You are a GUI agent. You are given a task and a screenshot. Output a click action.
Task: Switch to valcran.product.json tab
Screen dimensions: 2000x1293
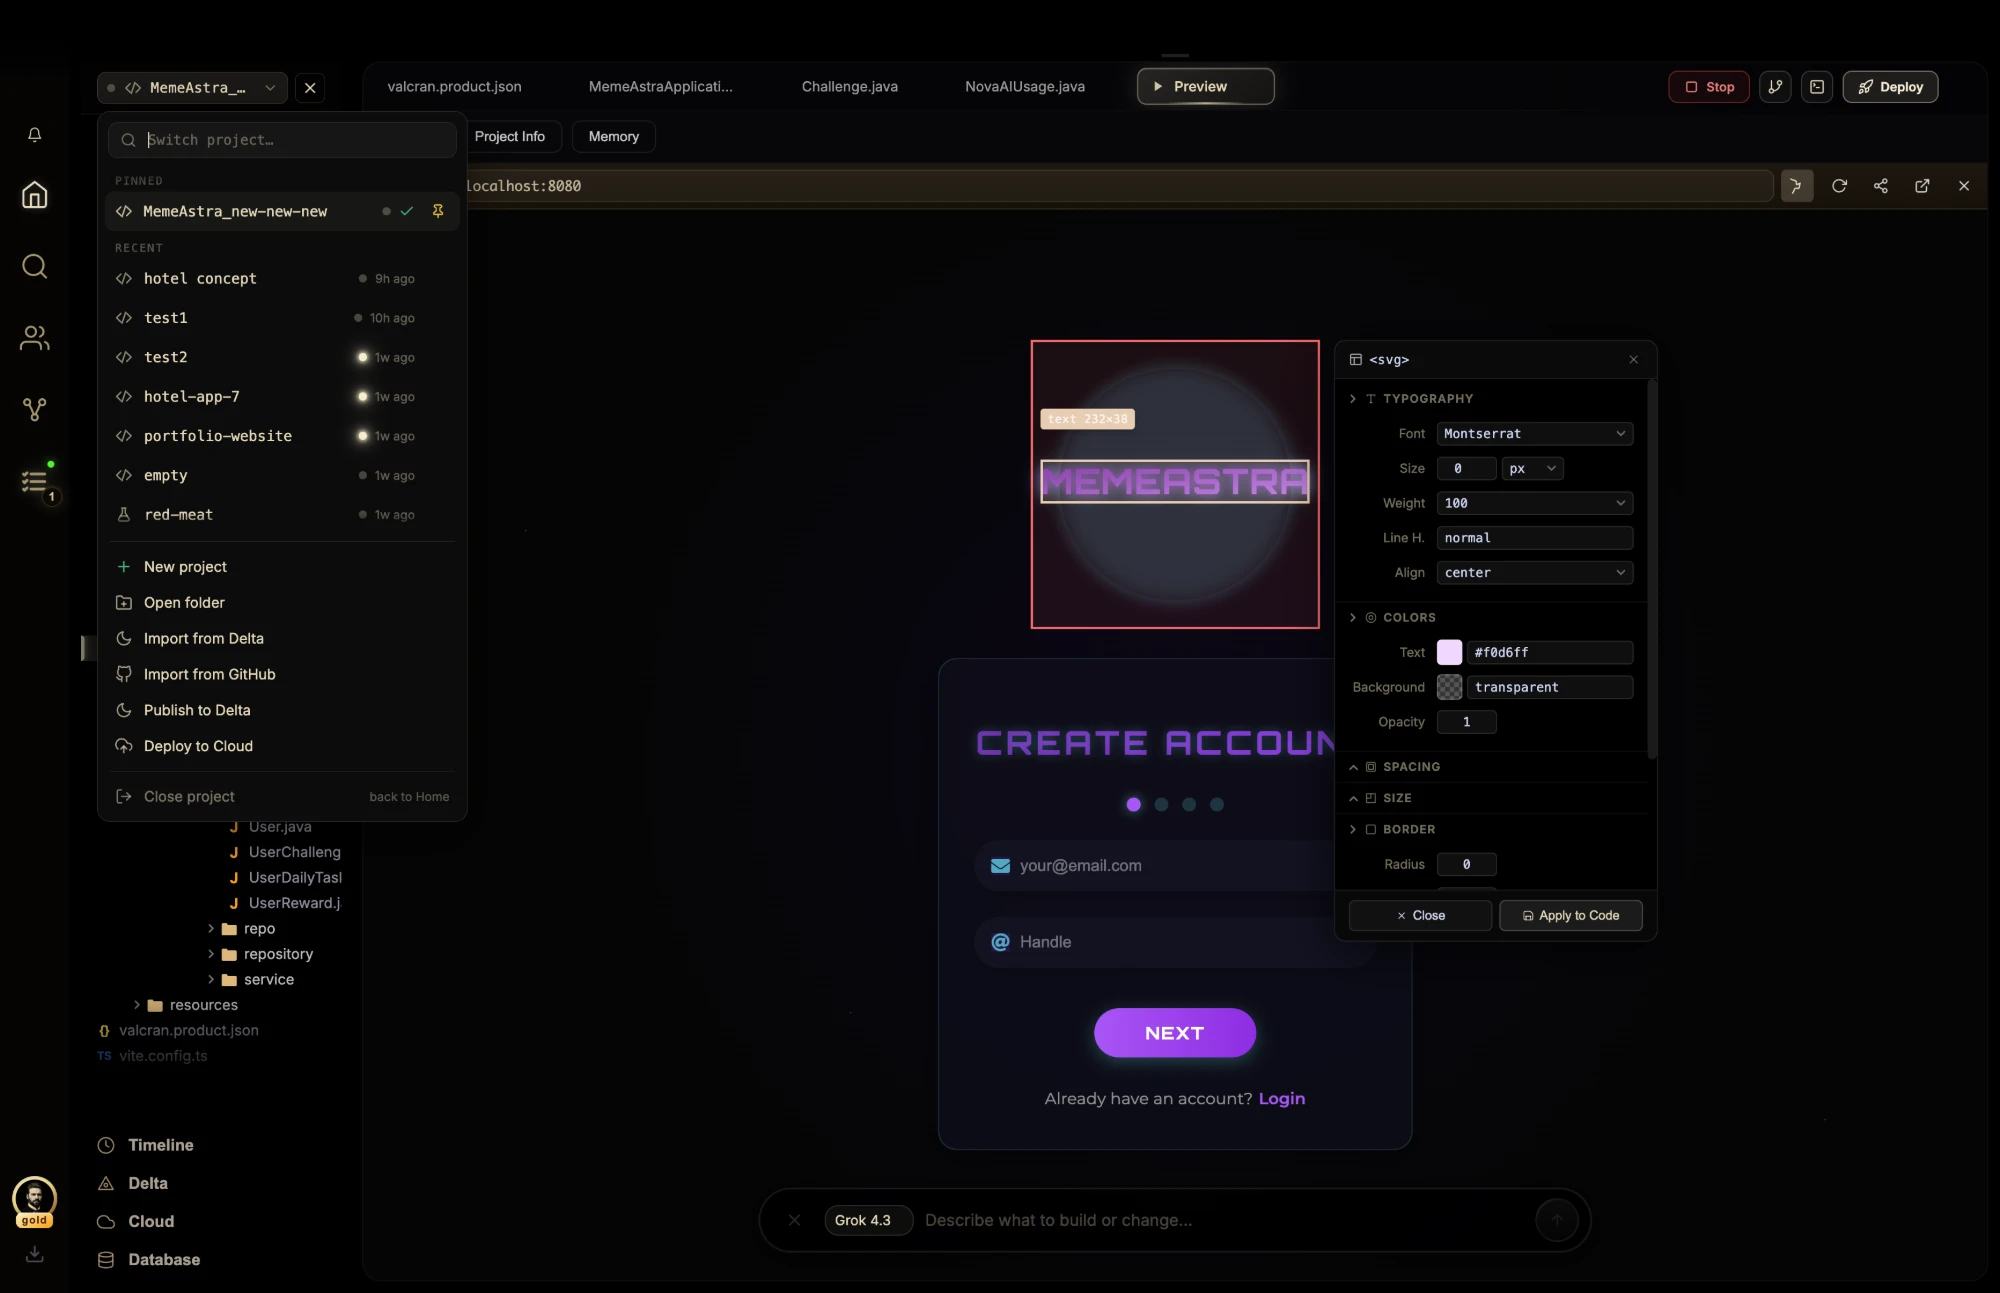pos(454,87)
